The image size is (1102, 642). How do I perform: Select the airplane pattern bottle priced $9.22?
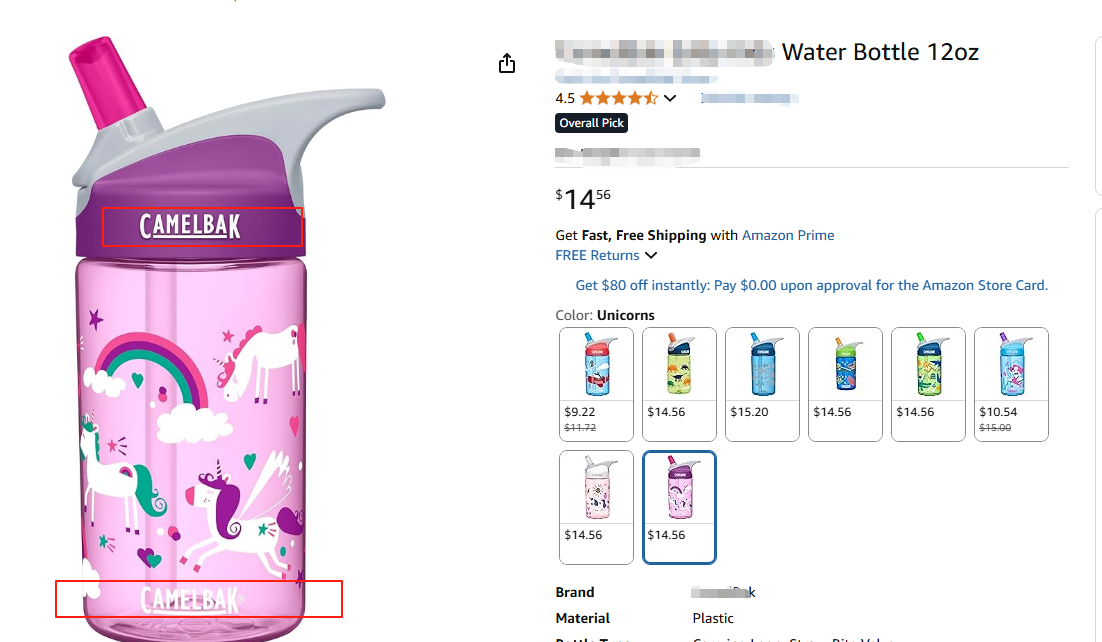click(597, 383)
